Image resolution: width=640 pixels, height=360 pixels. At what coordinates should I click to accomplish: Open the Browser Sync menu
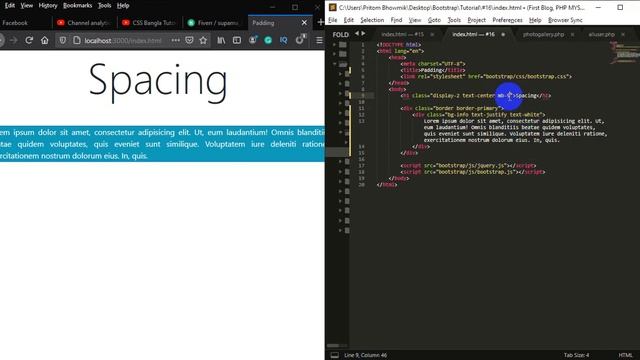coord(565,20)
